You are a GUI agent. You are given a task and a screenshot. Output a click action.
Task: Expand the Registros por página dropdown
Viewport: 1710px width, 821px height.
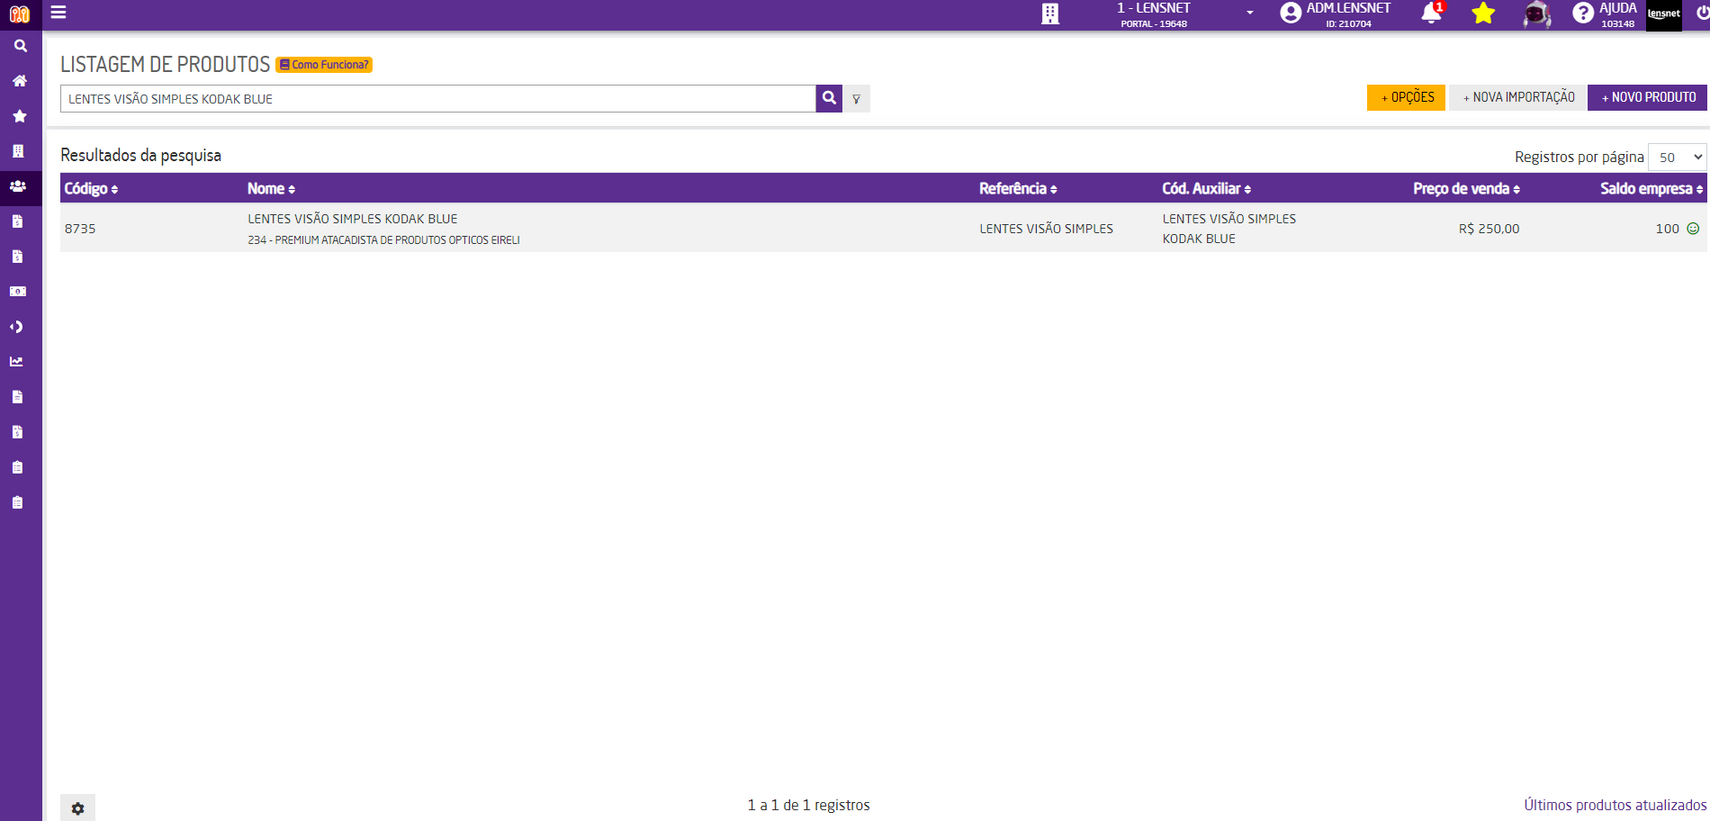pos(1676,157)
